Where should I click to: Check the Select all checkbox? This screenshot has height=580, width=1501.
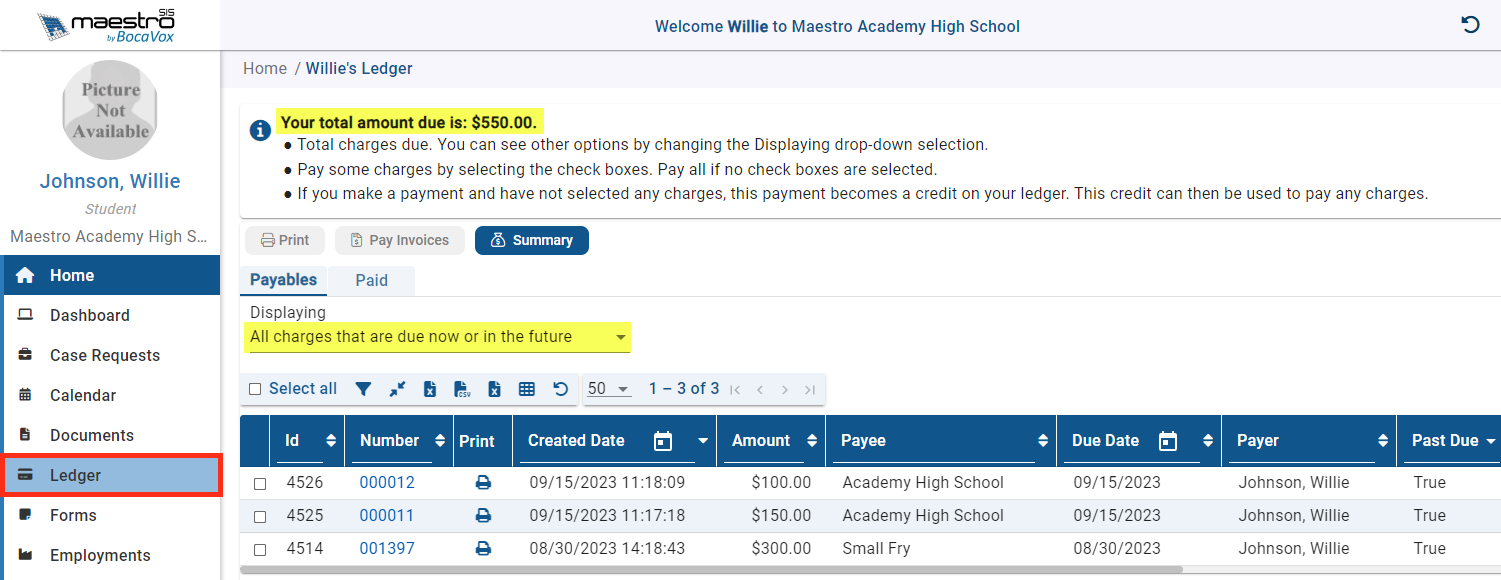pos(255,389)
